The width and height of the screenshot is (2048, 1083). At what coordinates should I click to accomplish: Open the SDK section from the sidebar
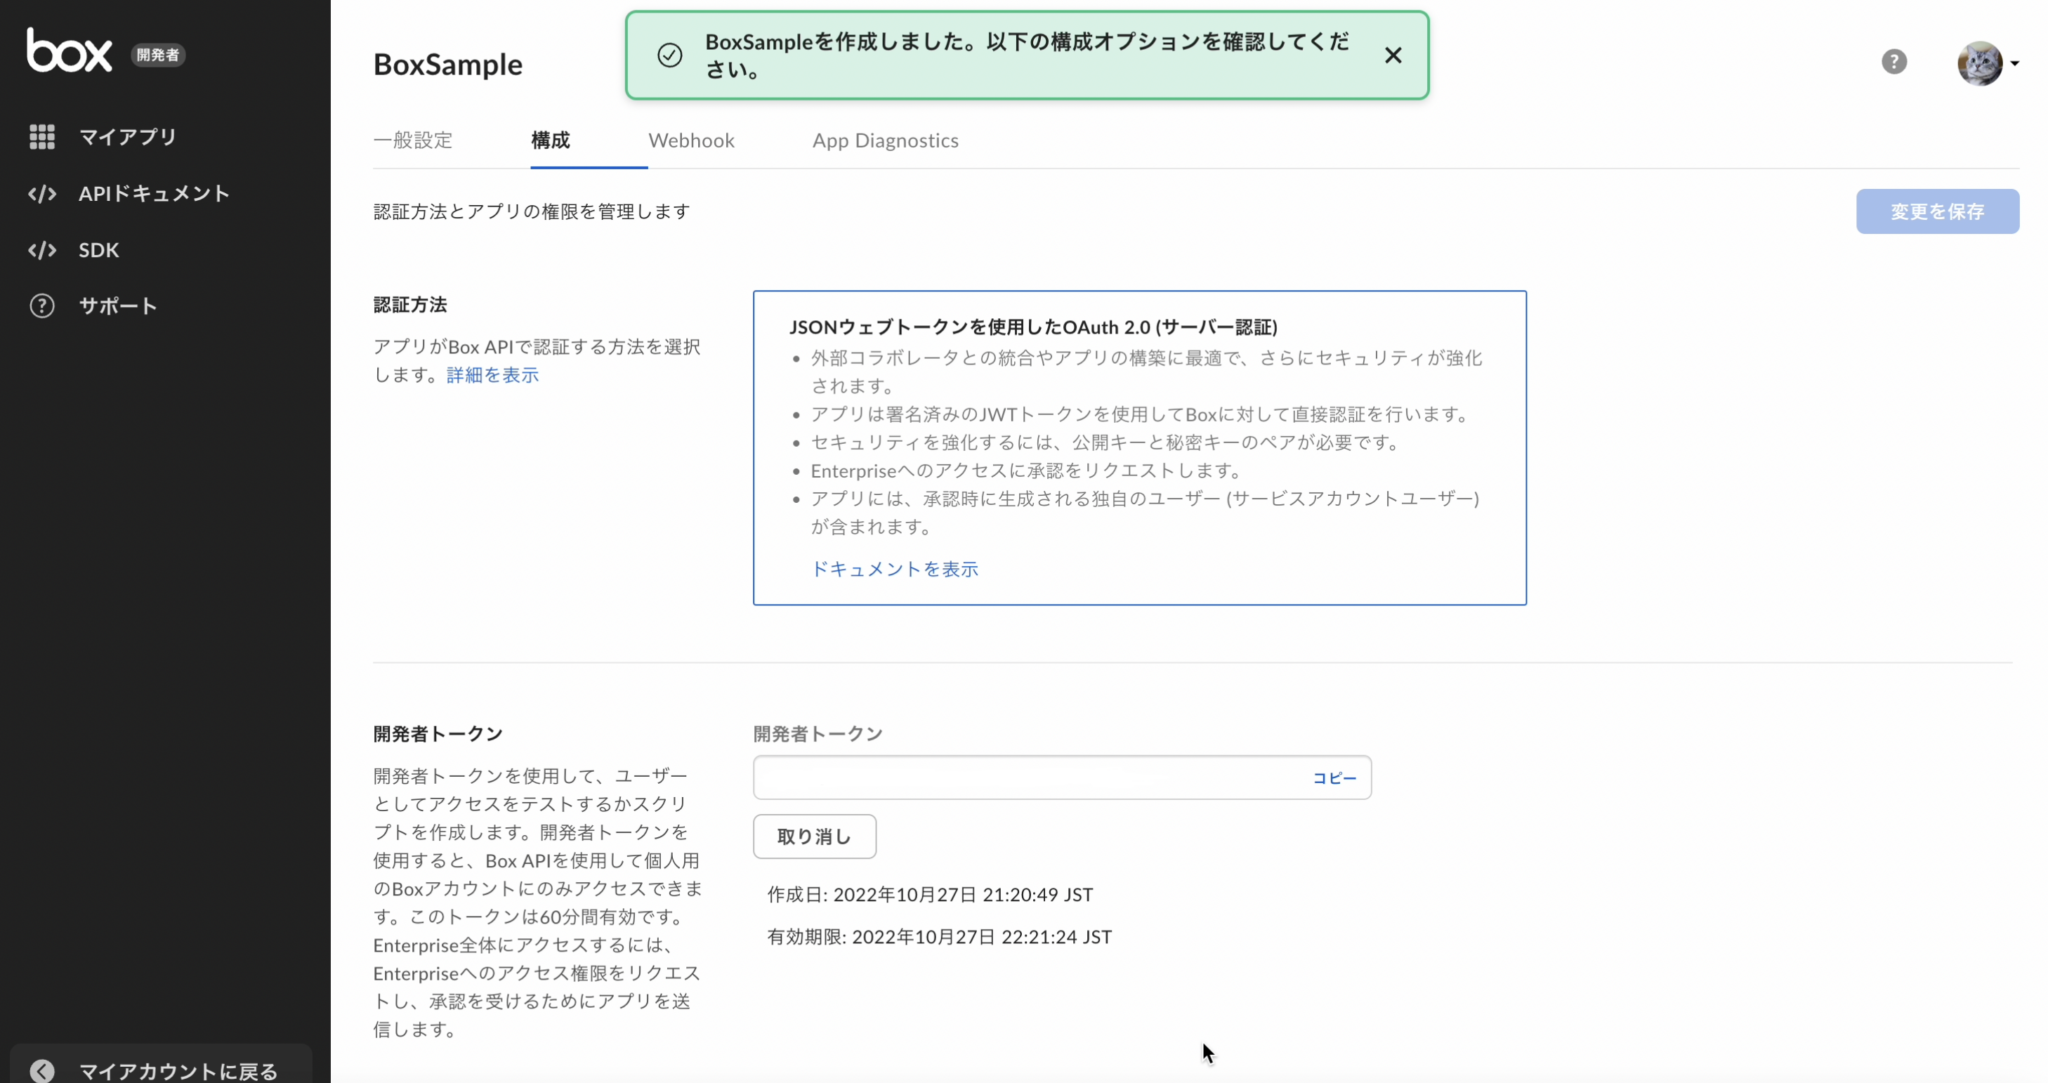click(x=44, y=250)
